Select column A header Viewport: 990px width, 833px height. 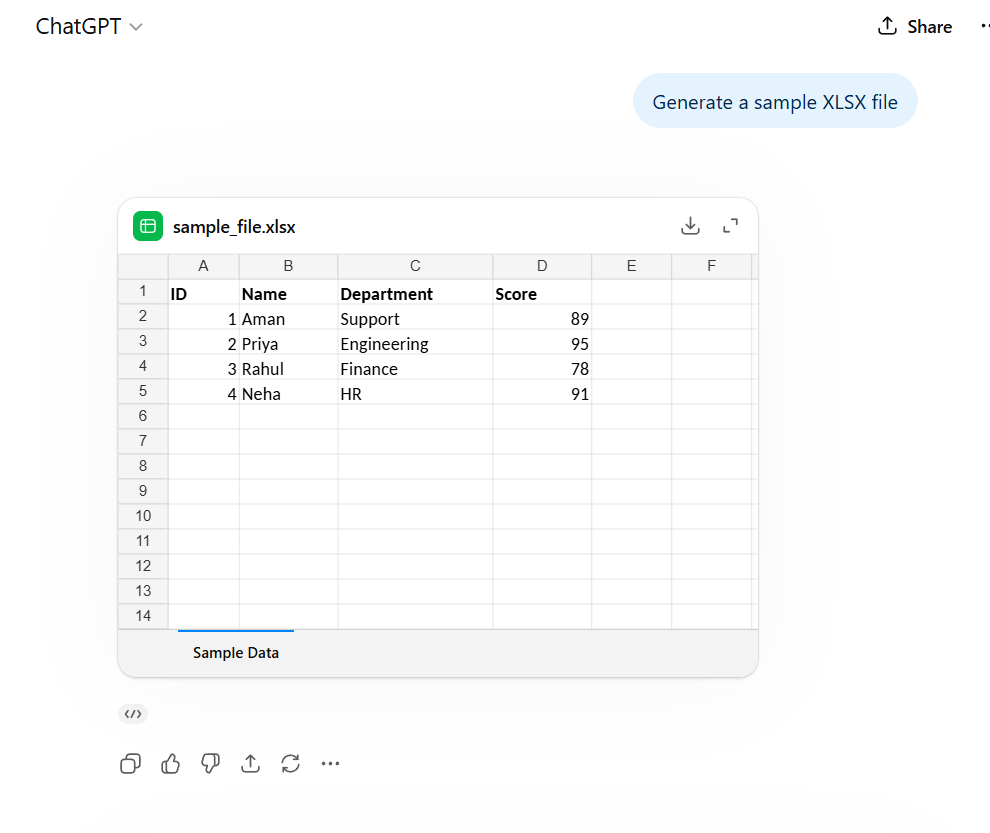203,266
